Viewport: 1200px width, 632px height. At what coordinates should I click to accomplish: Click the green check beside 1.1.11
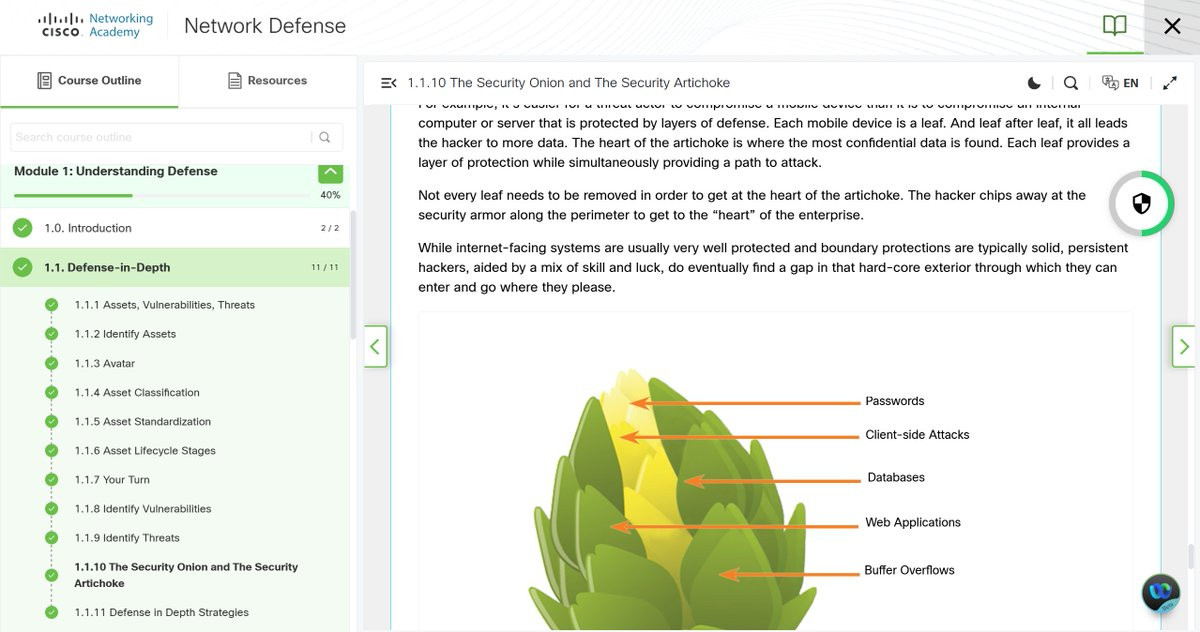tap(52, 612)
